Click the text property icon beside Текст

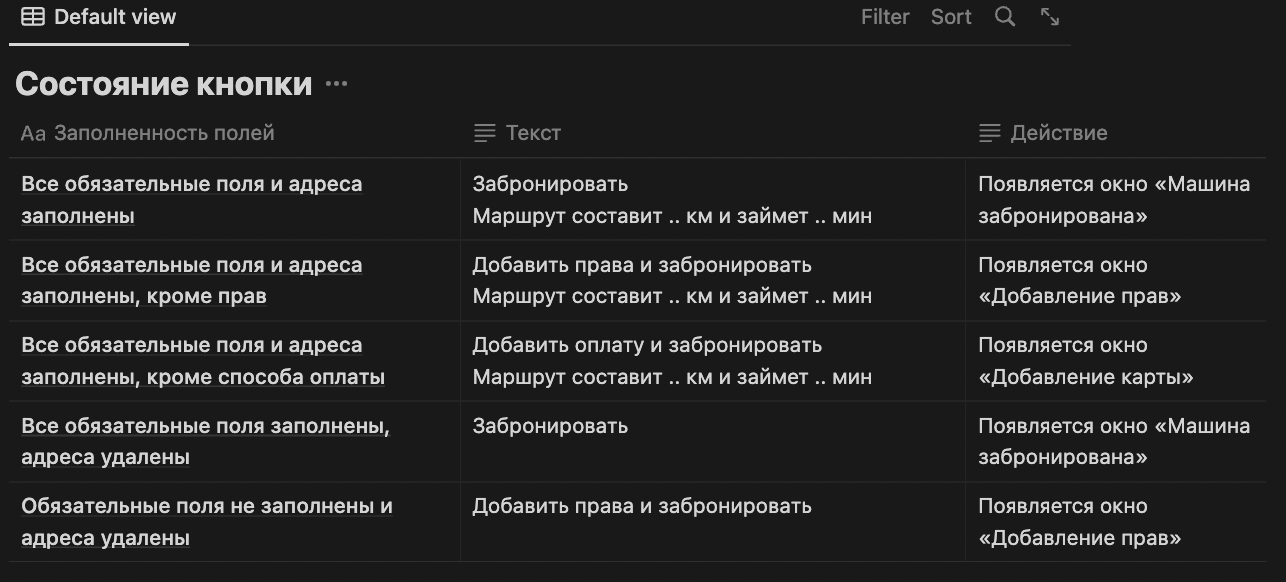tap(485, 132)
